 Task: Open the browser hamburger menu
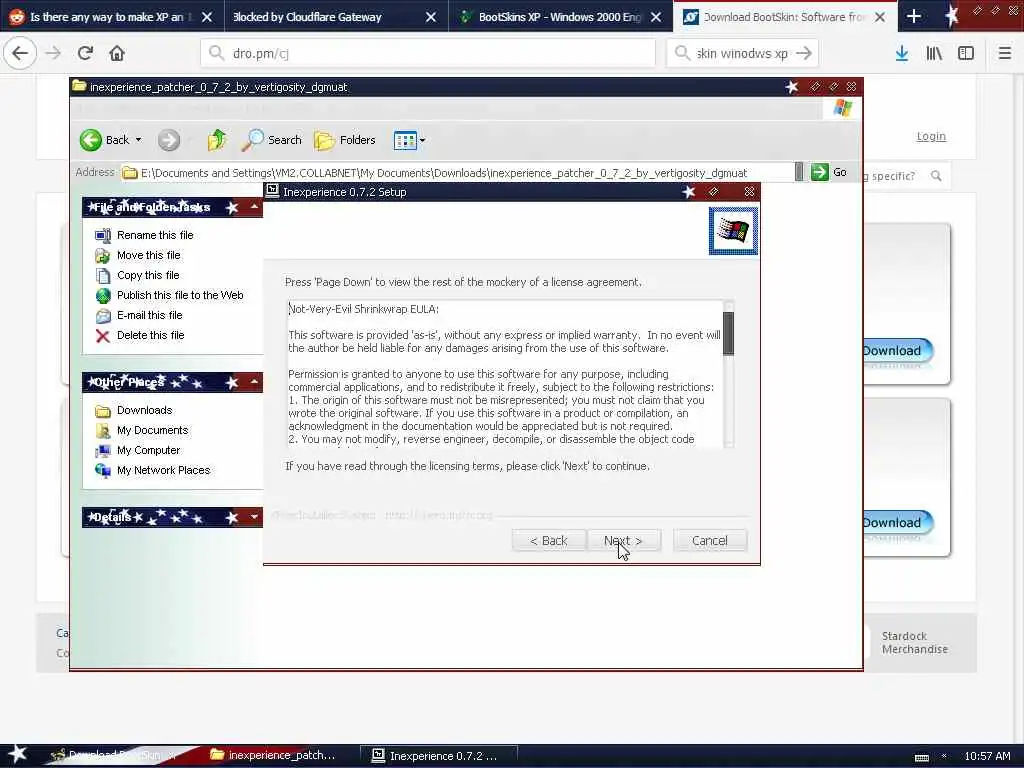pos(1005,54)
